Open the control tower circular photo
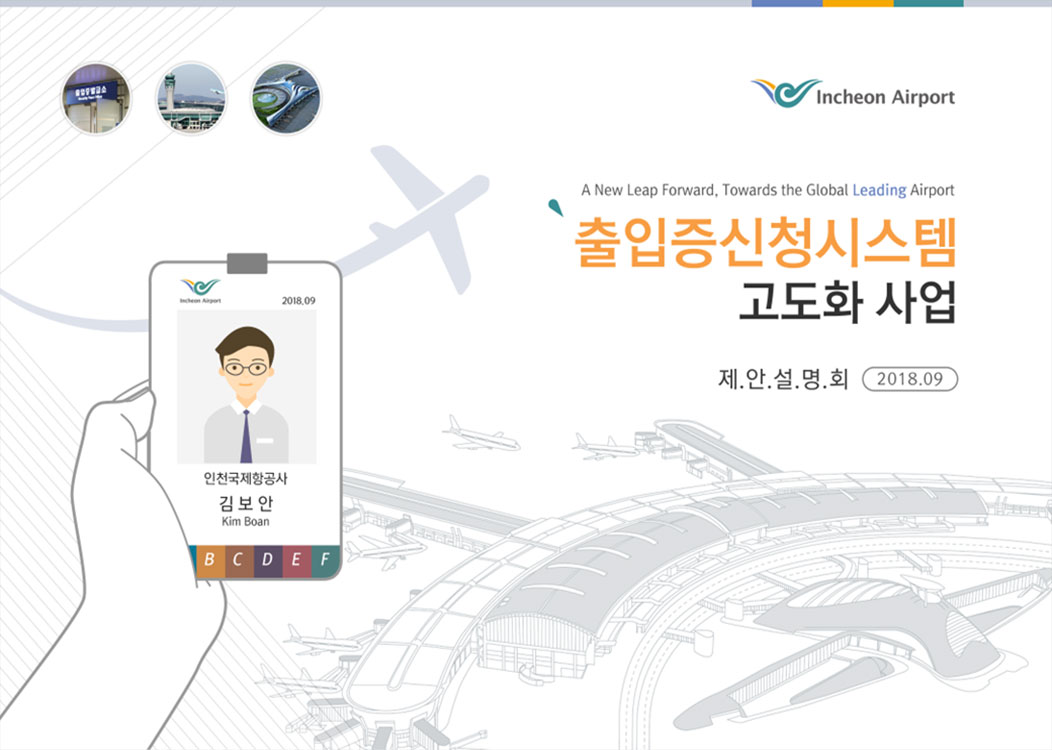 pos(191,99)
